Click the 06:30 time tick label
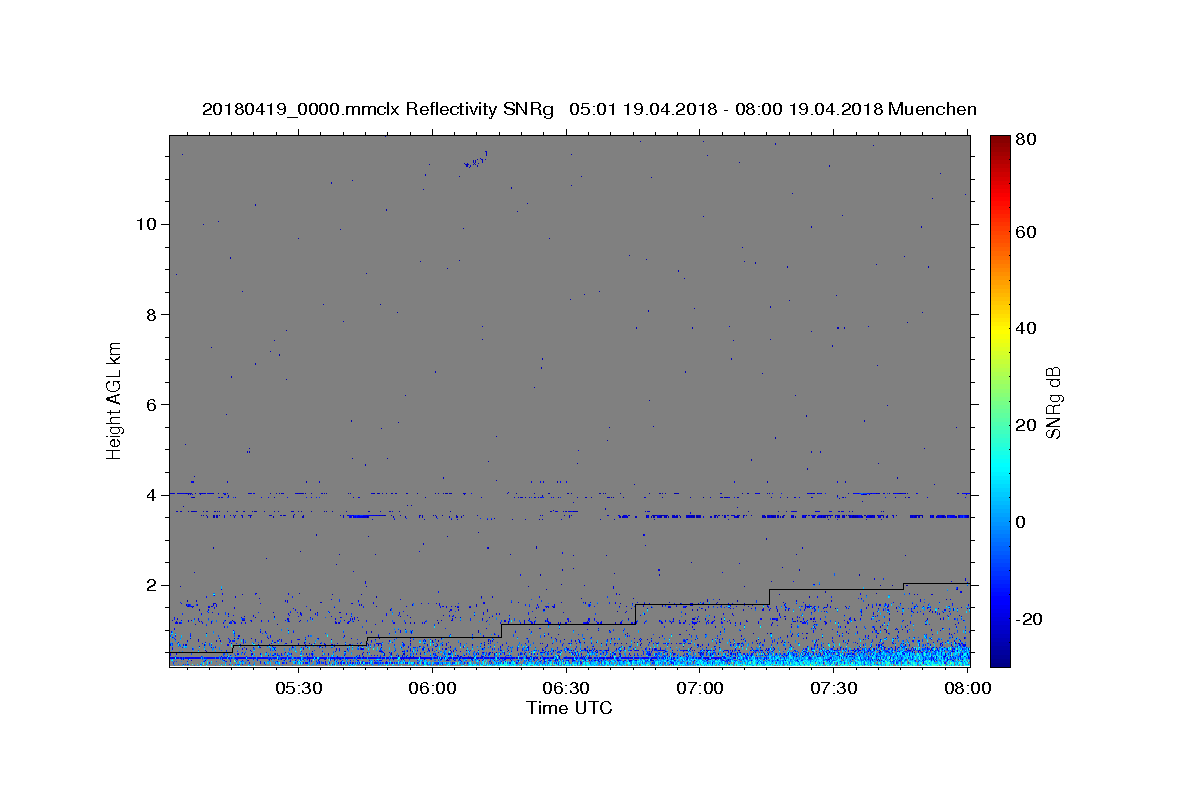This screenshot has width=1200, height=800. (566, 689)
